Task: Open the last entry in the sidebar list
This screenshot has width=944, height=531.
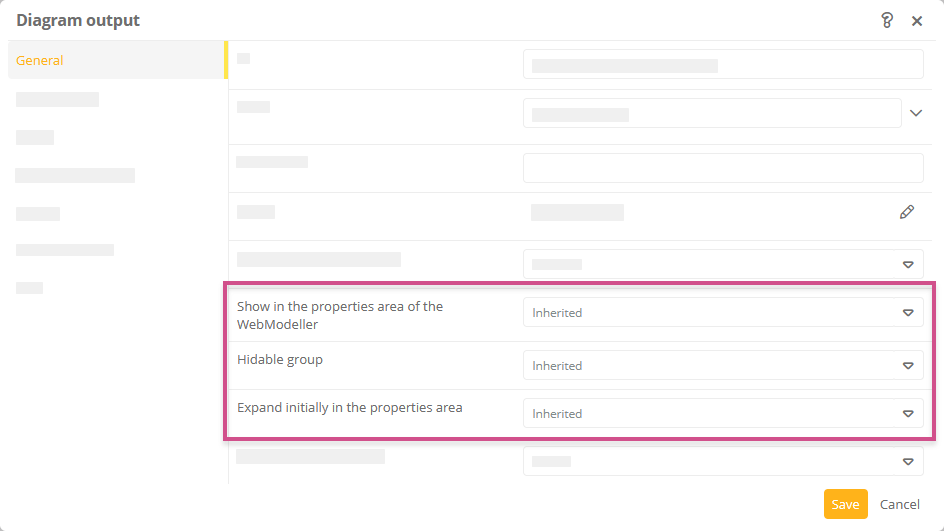Action: (x=30, y=288)
